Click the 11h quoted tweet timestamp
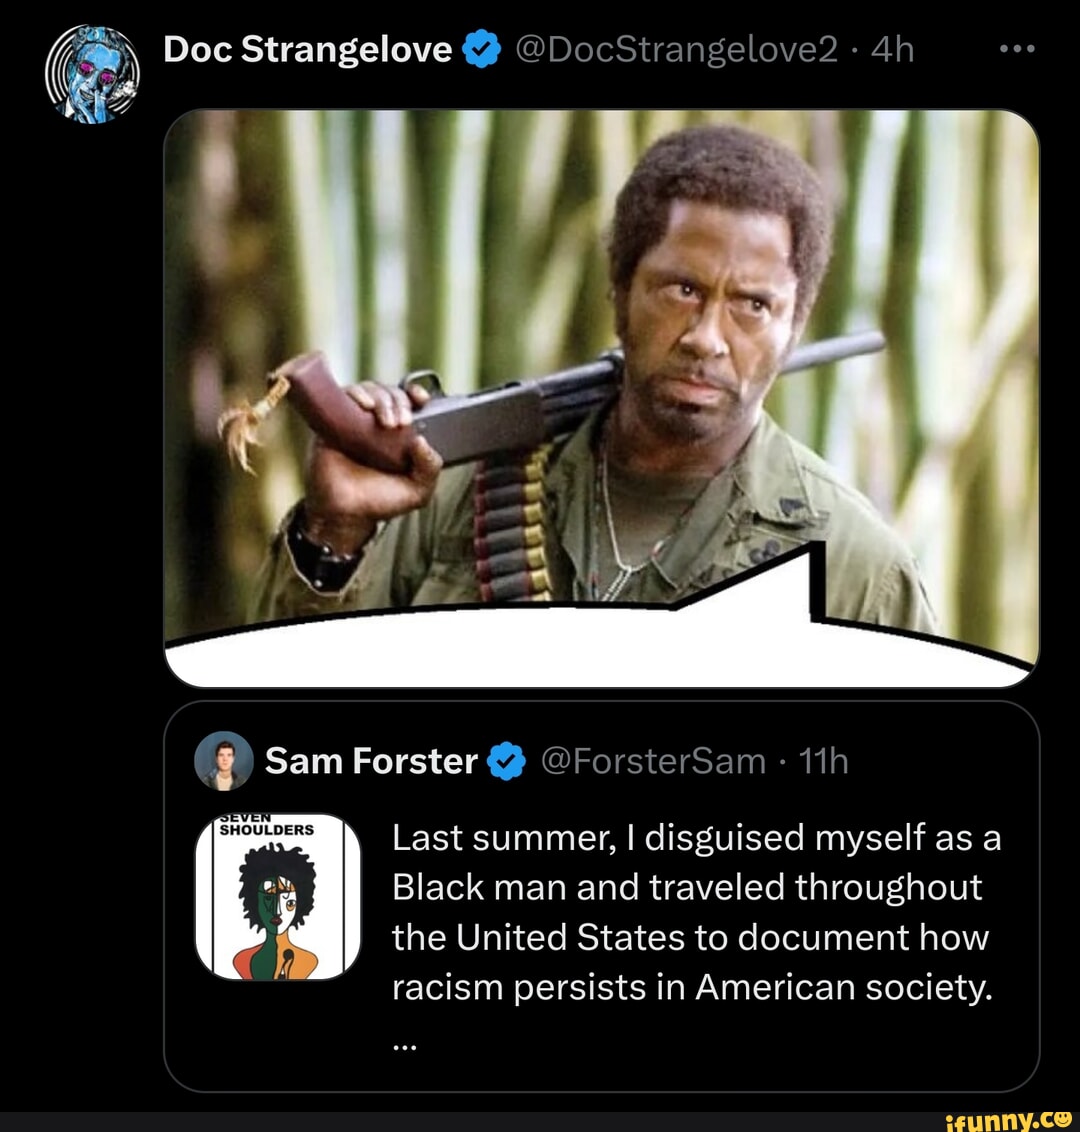 [x=824, y=761]
